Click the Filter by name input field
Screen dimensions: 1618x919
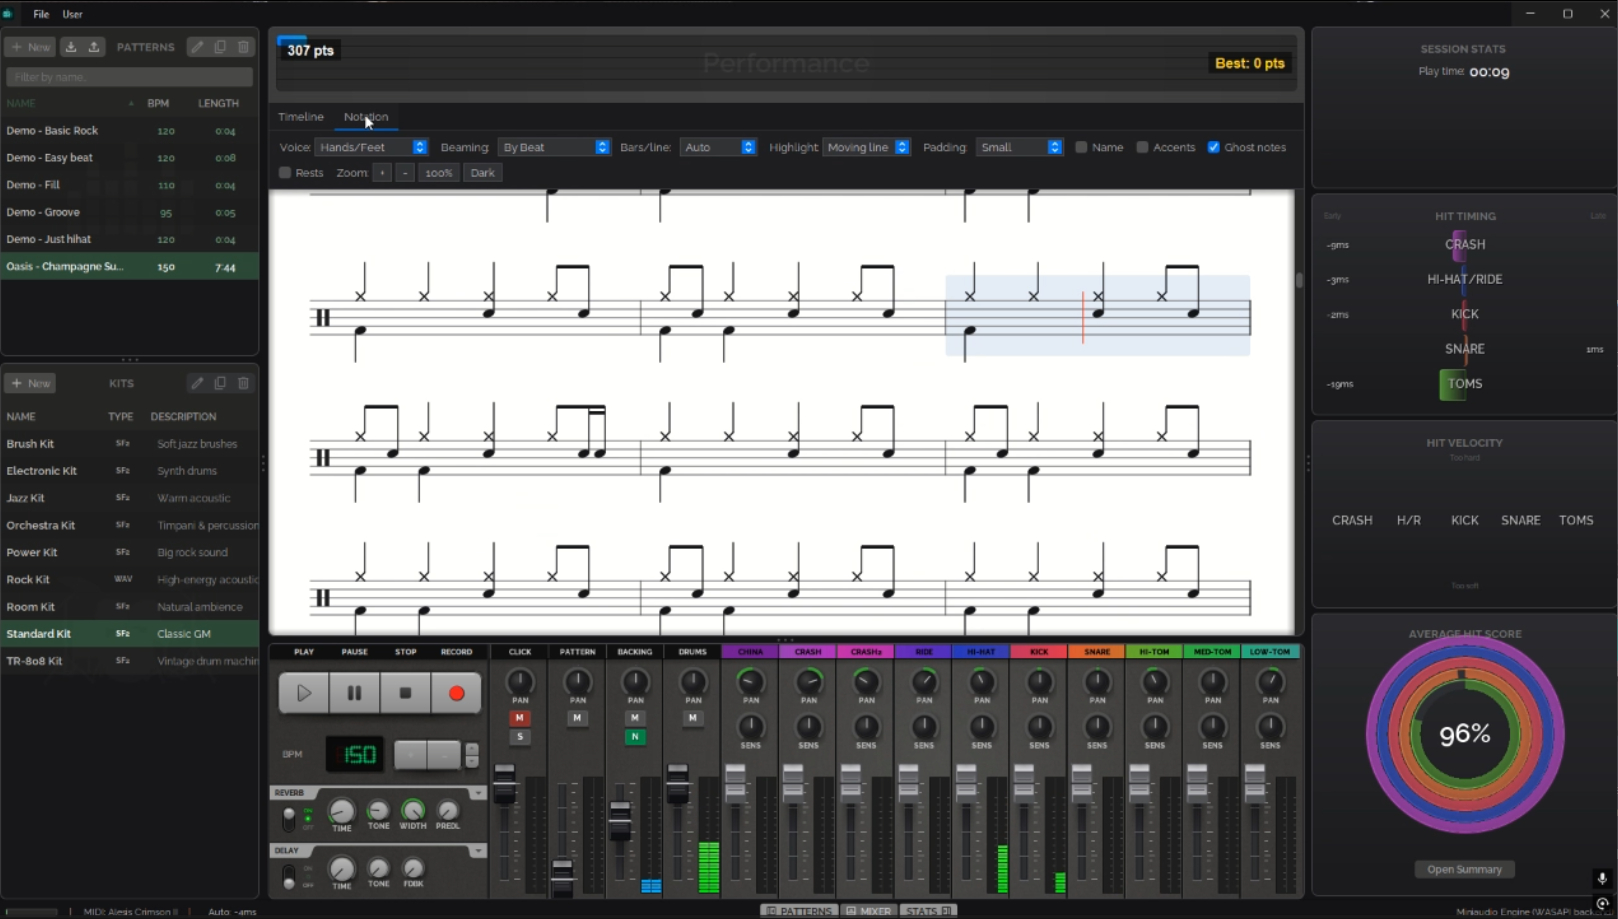(129, 77)
